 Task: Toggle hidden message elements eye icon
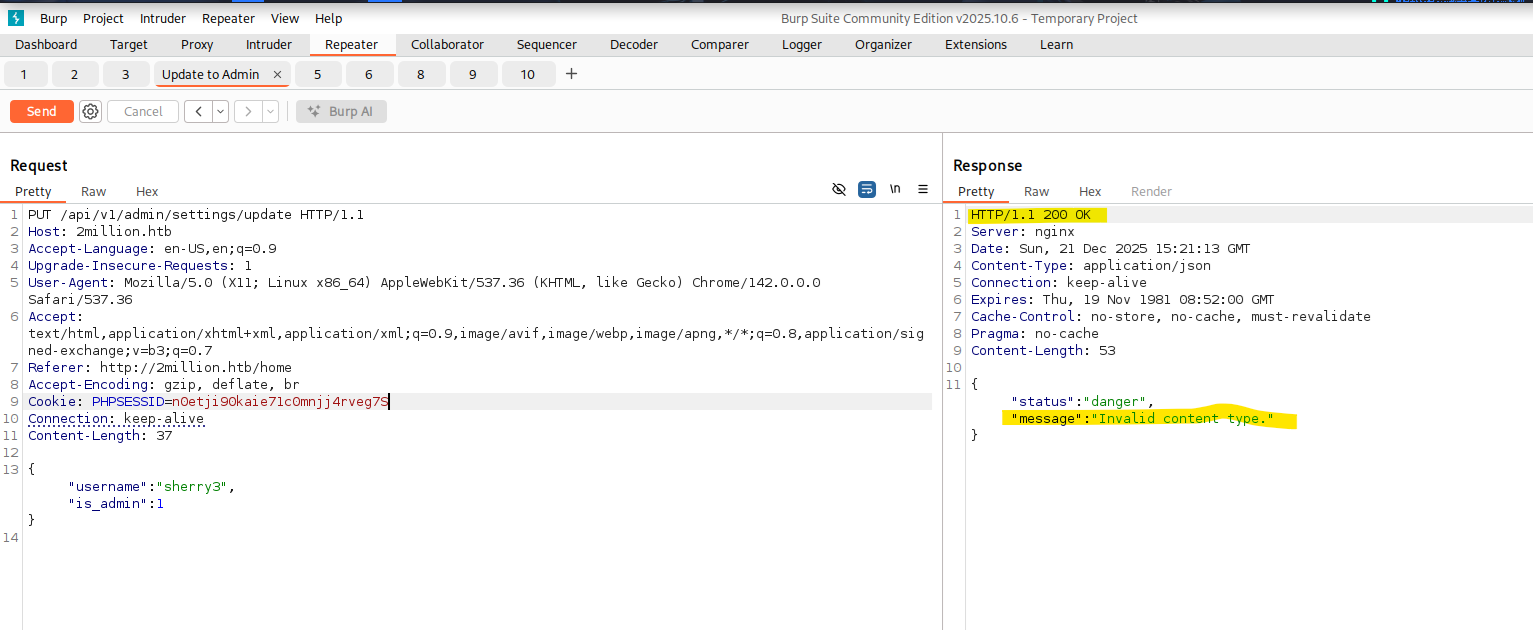tap(839, 189)
